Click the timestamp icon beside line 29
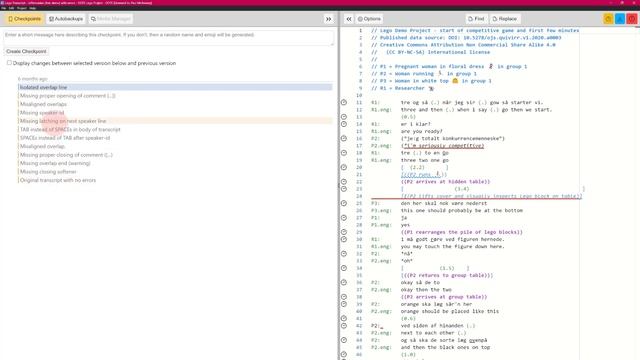Image resolution: width=640 pixels, height=360 pixels. click(x=344, y=232)
